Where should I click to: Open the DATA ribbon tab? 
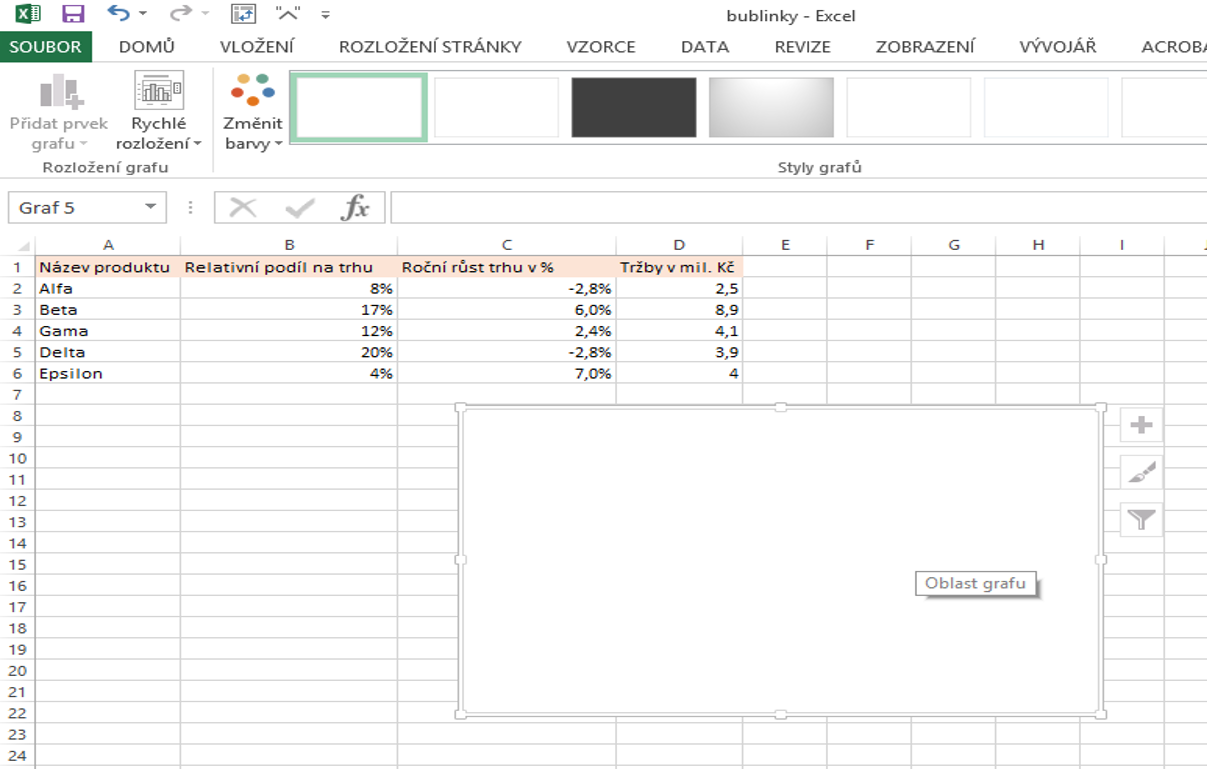[x=705, y=46]
